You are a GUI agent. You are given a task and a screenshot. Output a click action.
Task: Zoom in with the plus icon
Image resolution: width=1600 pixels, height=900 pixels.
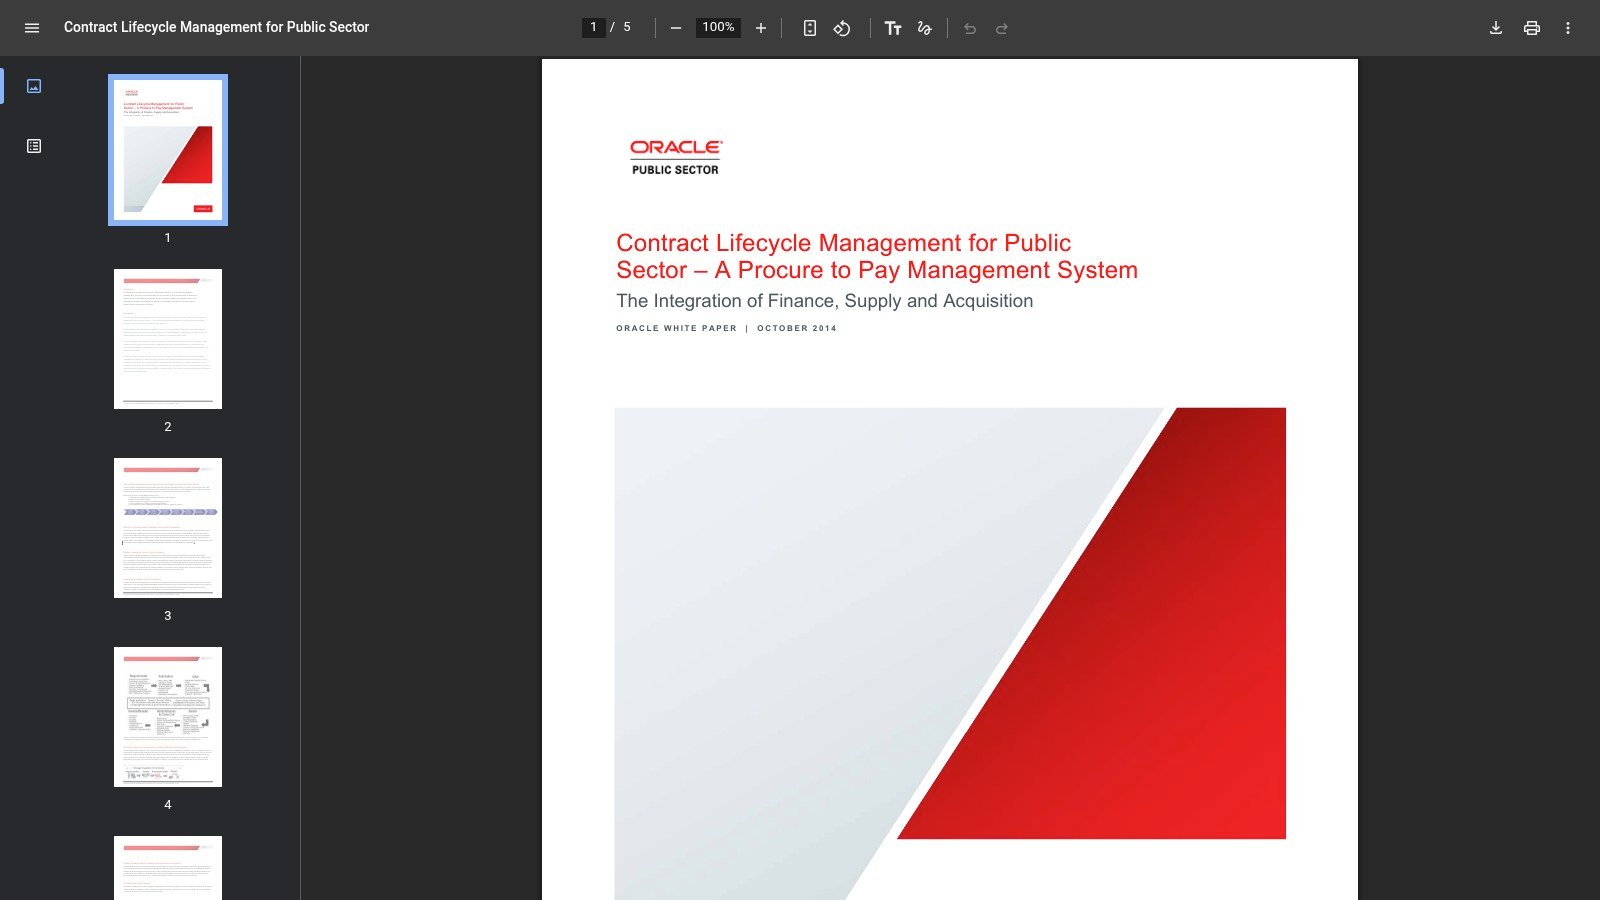761,28
